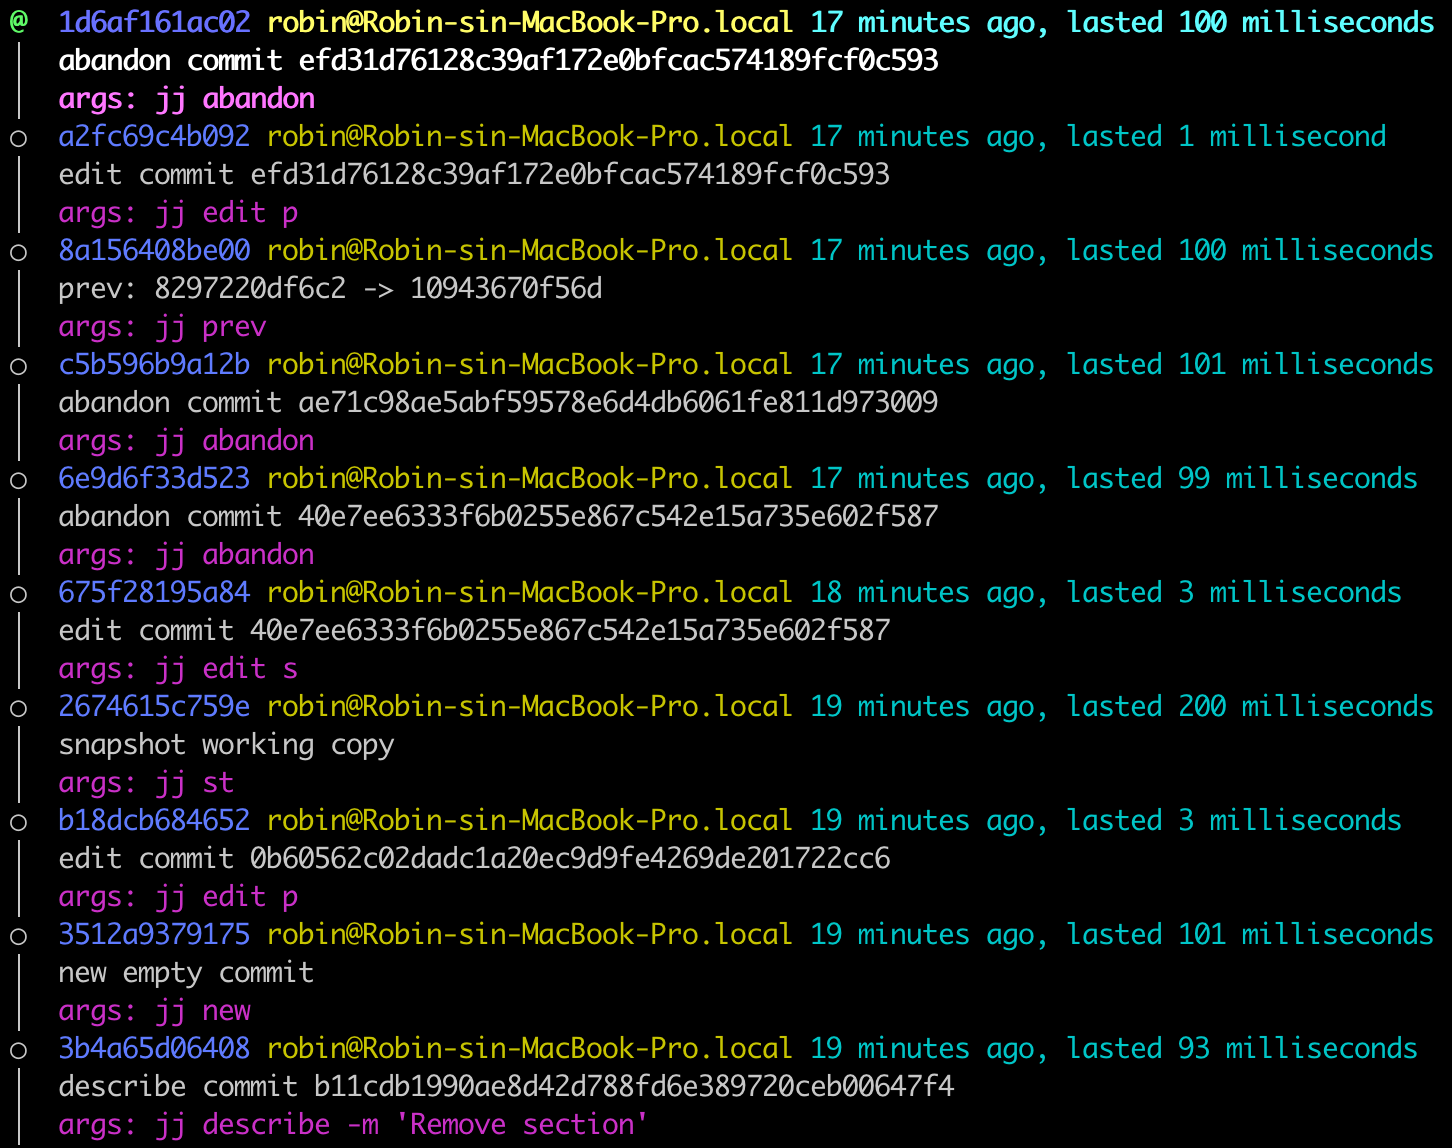Select the 'args: jj prev' line
Screen dimensions: 1452x1148
162,327
